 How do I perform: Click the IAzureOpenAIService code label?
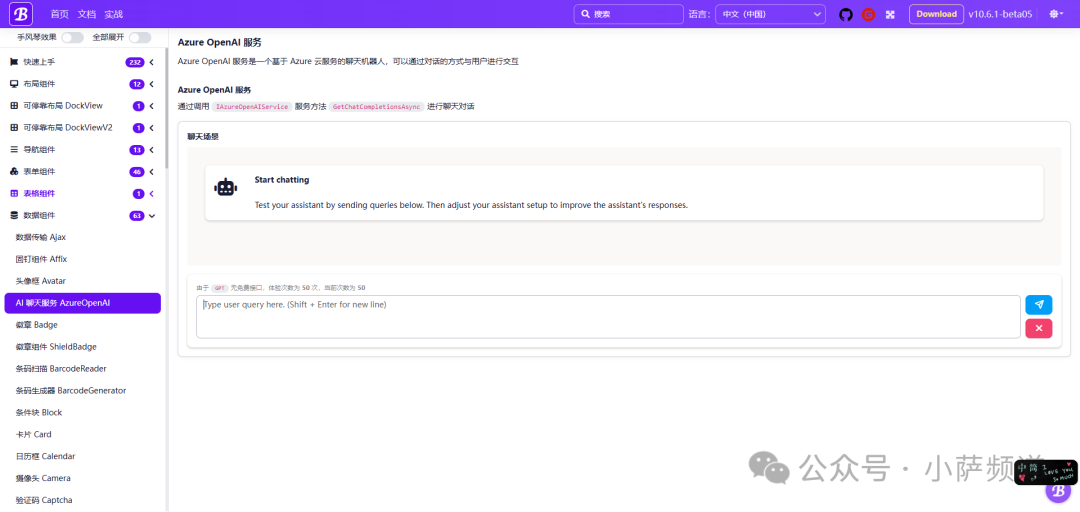click(x=251, y=107)
